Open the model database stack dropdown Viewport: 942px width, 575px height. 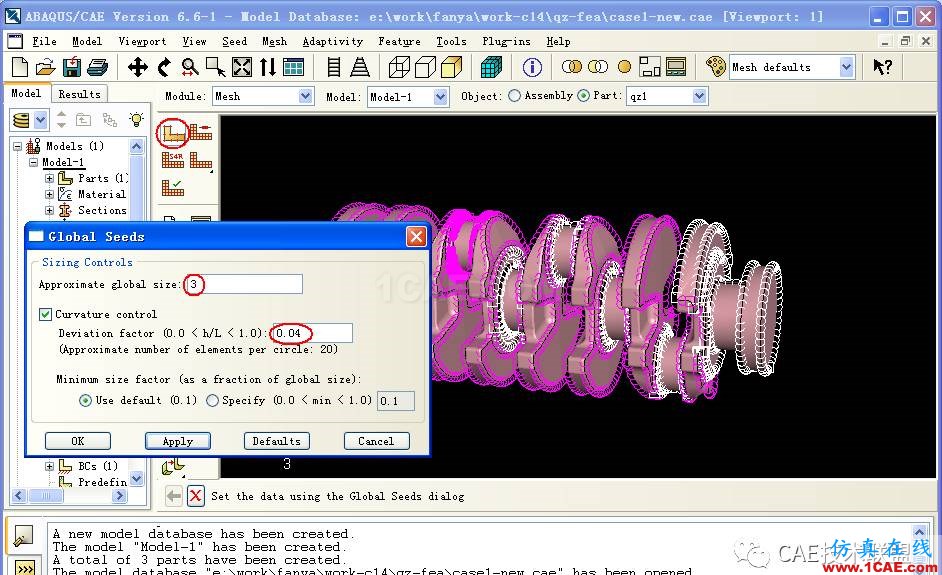click(40, 120)
